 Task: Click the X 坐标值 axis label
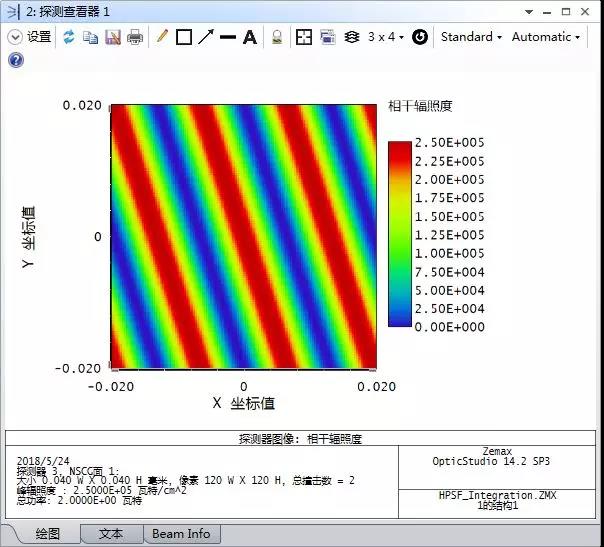click(243, 403)
